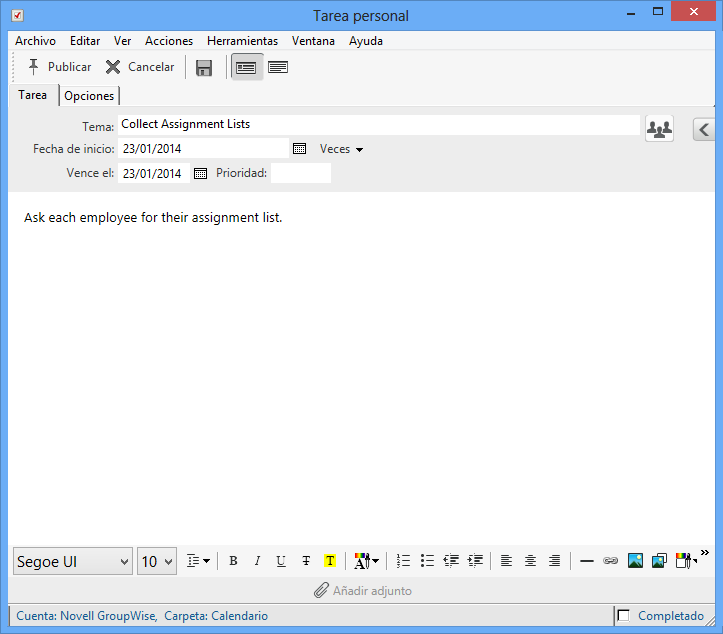Align text right
Viewport: 723px width, 634px height.
(x=554, y=561)
